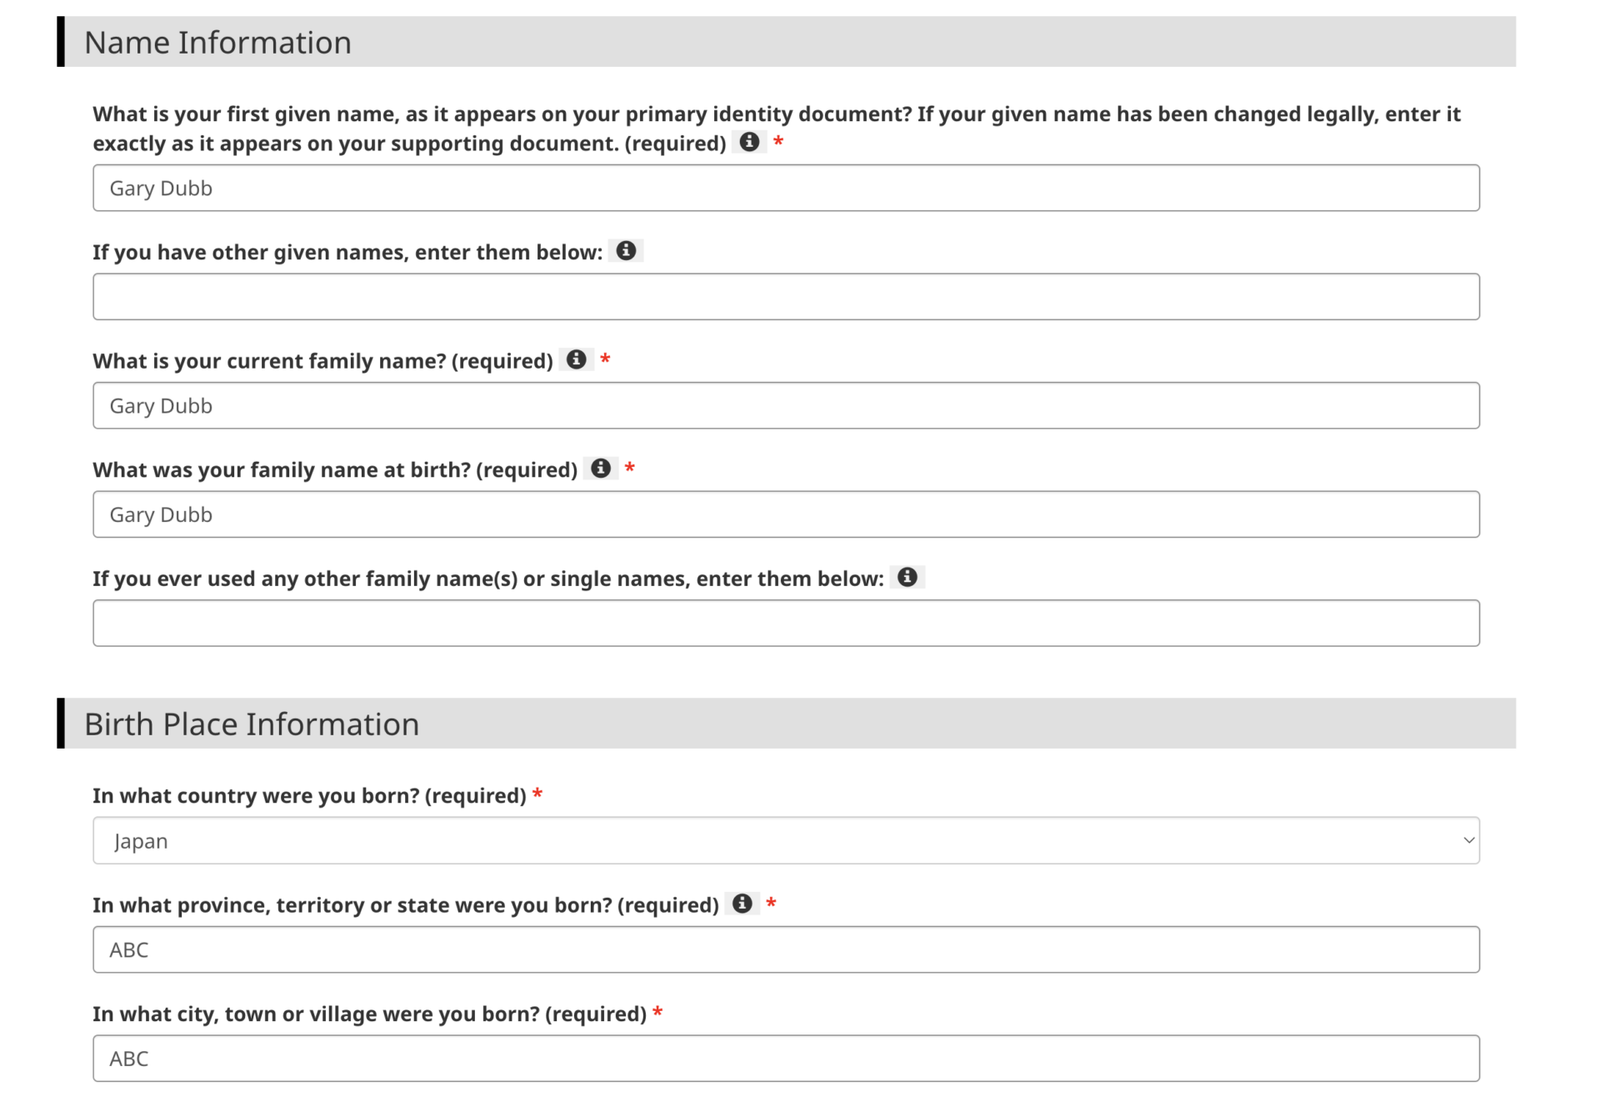
Task: Click info icon for first given name question
Action: tap(749, 142)
